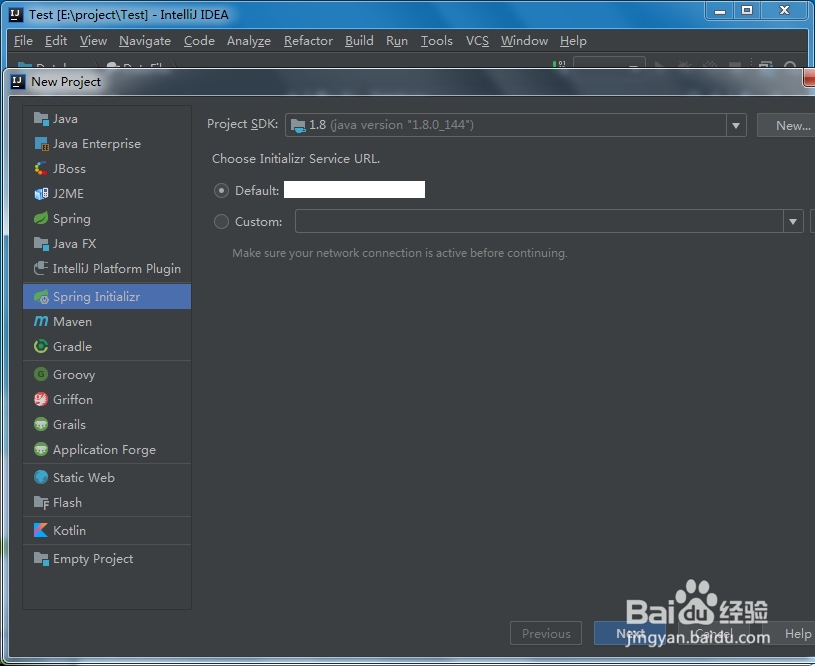Screen dimensions: 815x666
Task: Select the Default service URL radio
Action: coord(221,191)
